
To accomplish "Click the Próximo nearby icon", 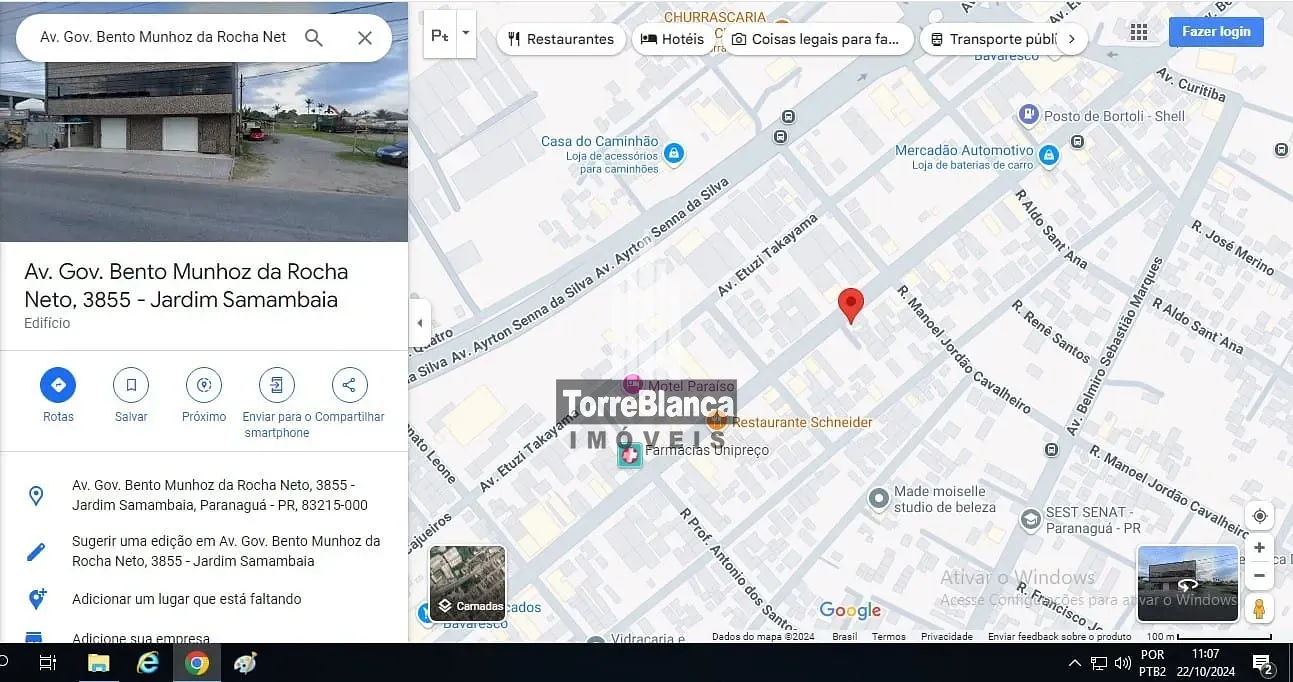I will (204, 385).
